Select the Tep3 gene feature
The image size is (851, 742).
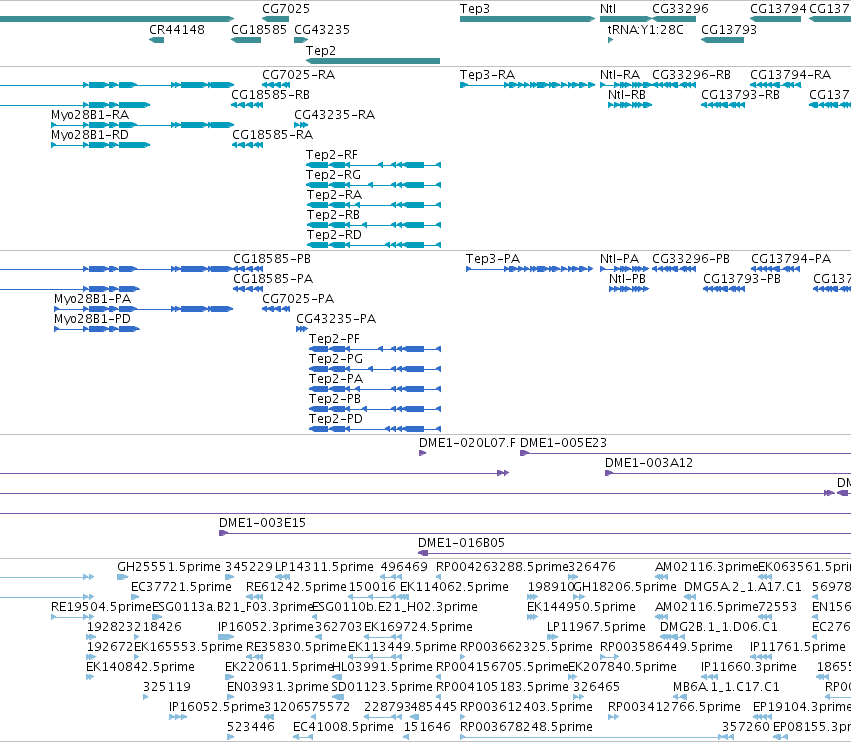pos(527,19)
